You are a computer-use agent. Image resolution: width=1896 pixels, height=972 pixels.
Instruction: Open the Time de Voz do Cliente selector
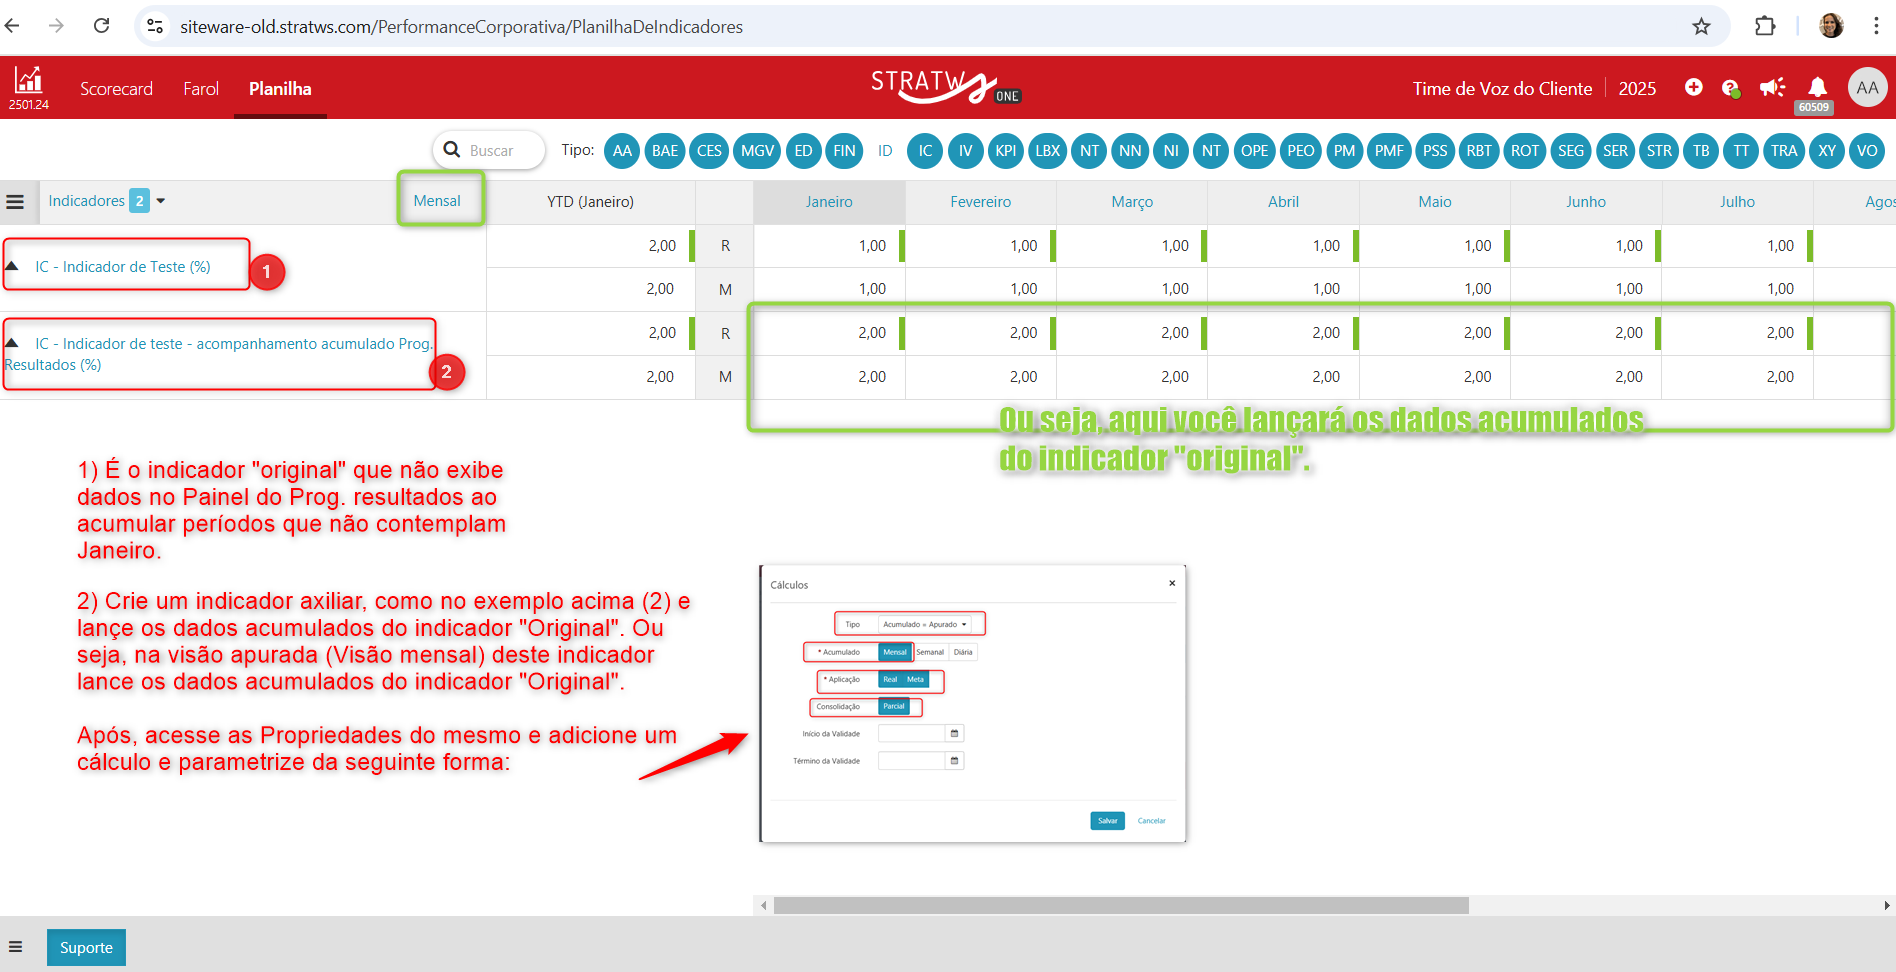[1502, 88]
